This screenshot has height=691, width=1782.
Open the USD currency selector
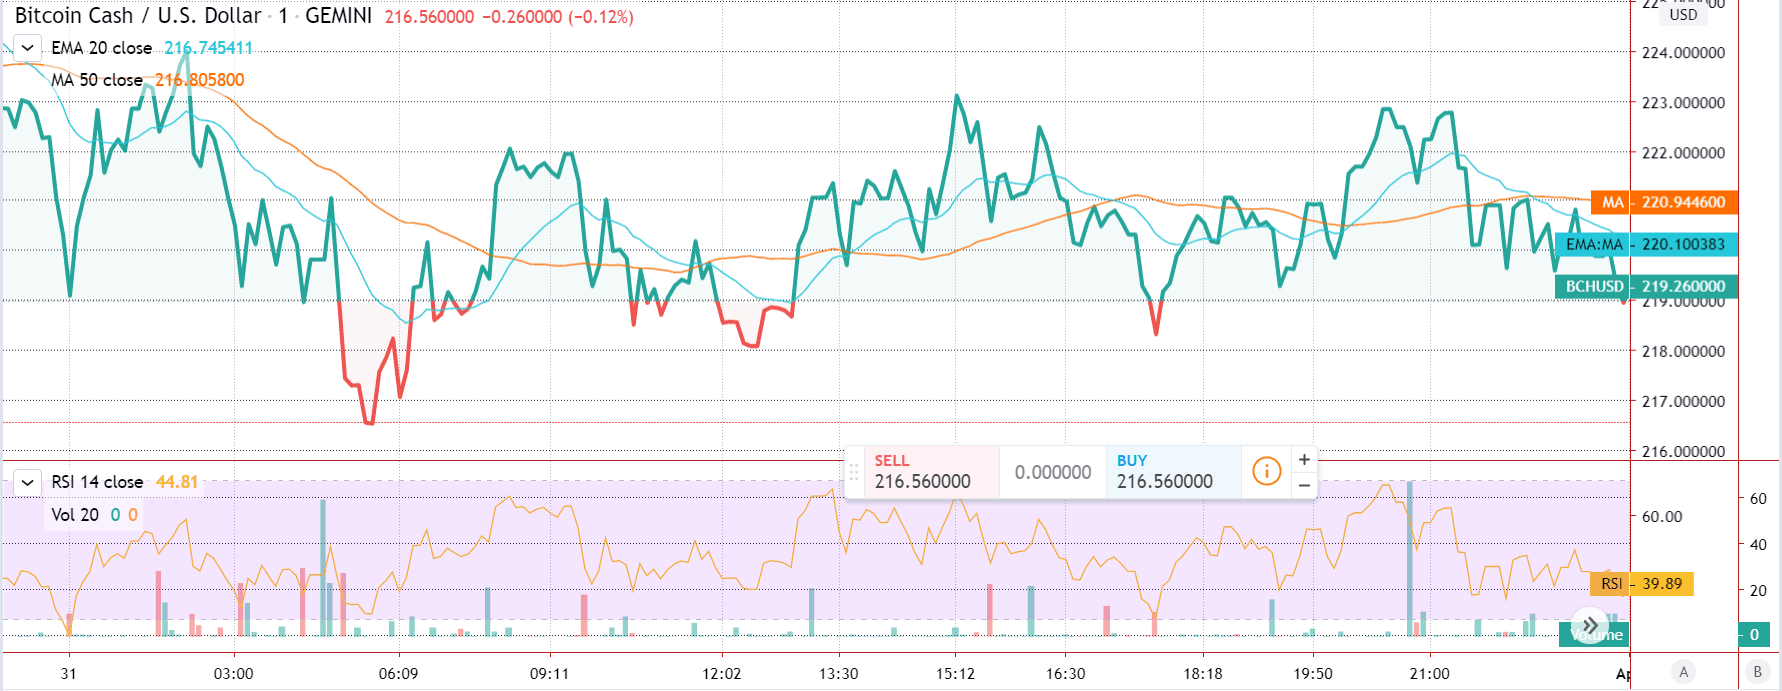click(1683, 14)
